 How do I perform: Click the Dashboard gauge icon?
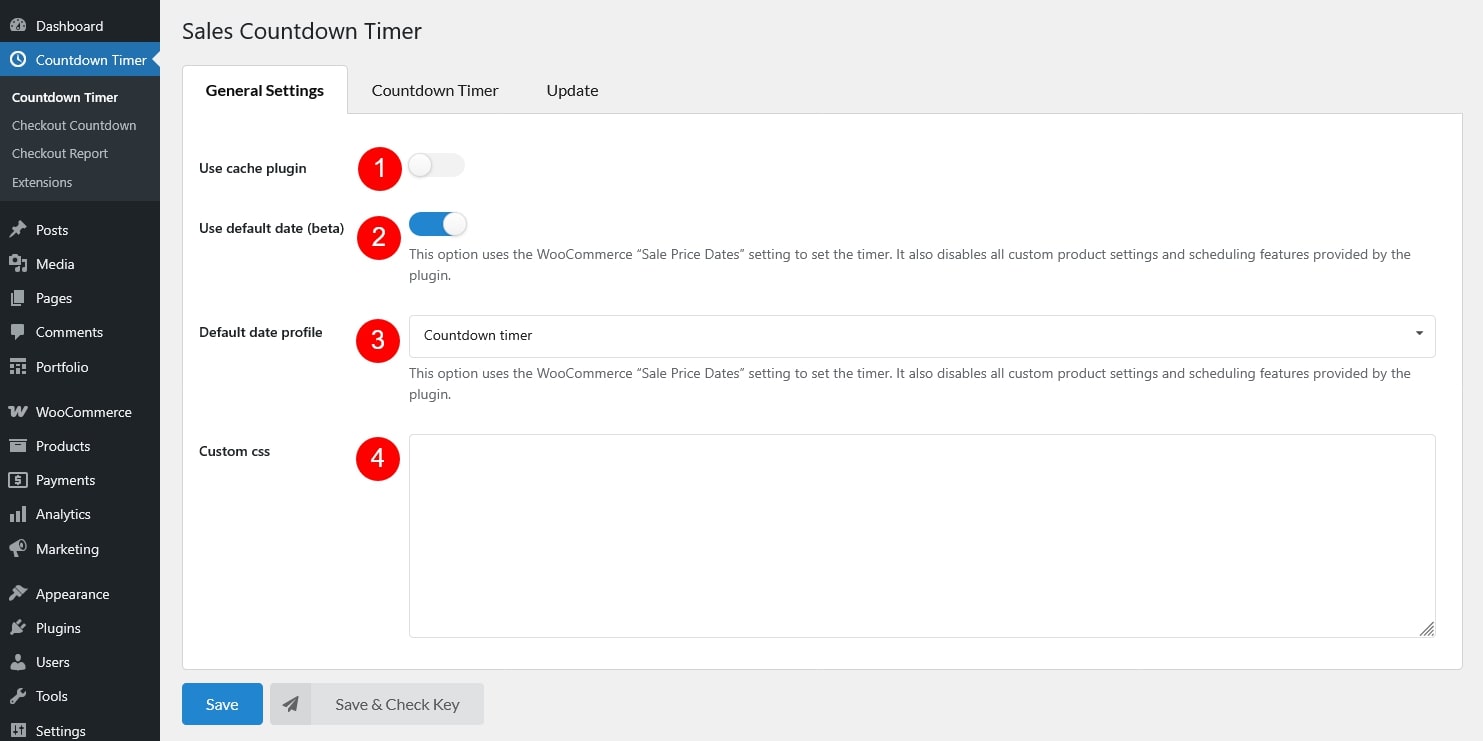coord(18,26)
